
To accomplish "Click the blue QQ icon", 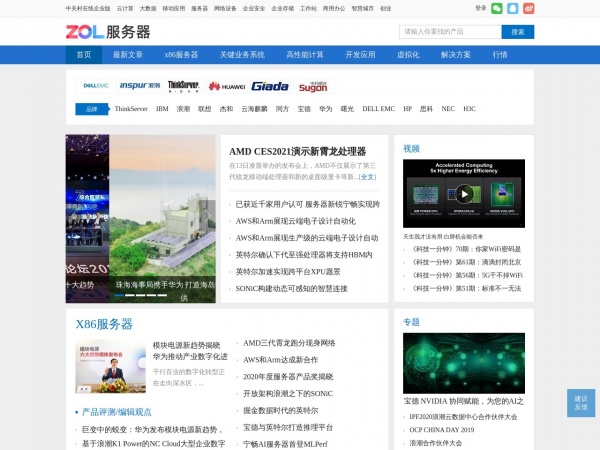I will tap(513, 8).
